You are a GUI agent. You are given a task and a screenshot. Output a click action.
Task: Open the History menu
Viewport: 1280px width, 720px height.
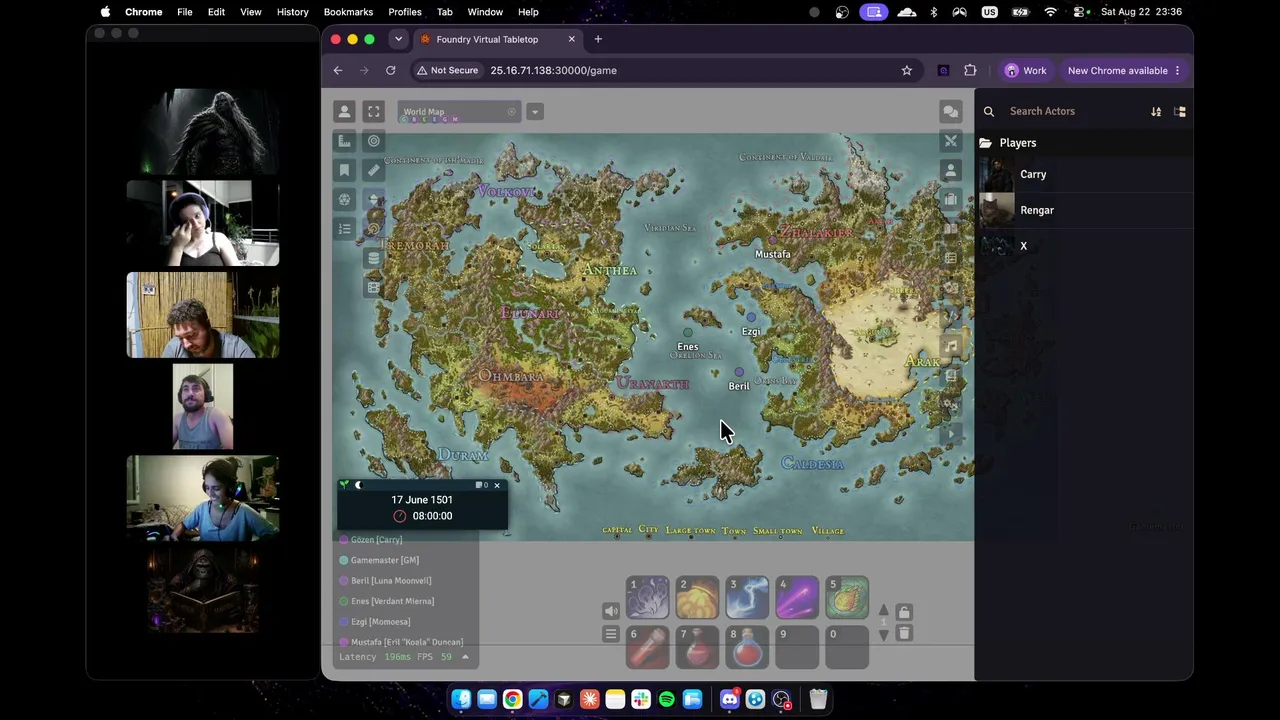click(x=292, y=12)
